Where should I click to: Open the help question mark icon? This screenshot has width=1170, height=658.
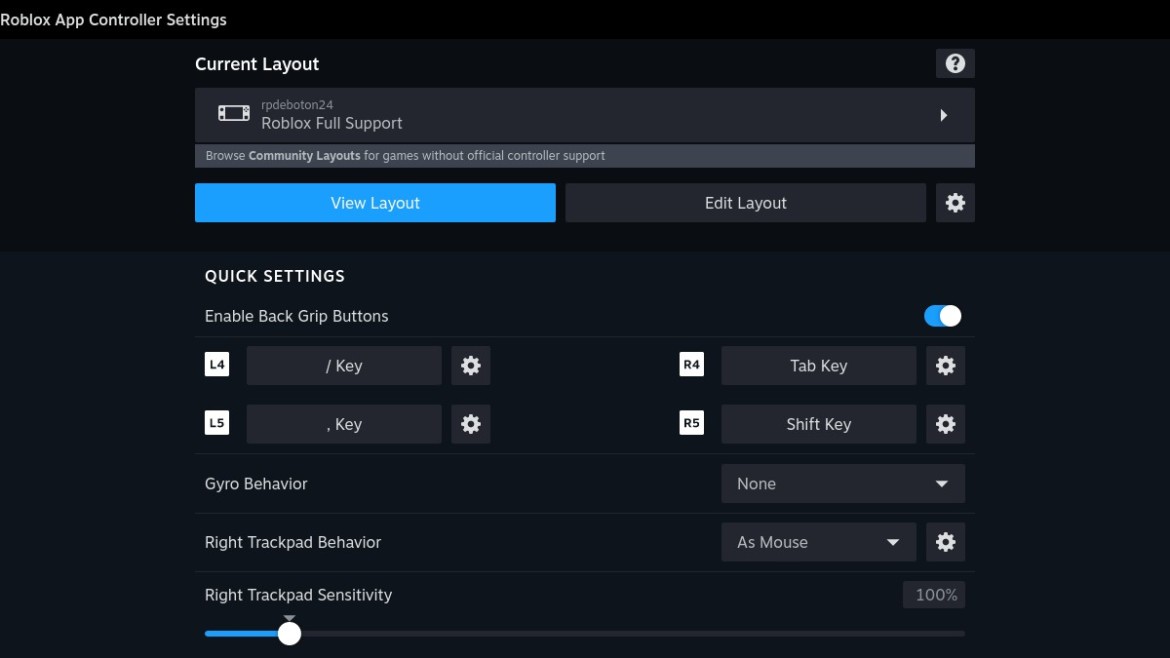tap(955, 64)
